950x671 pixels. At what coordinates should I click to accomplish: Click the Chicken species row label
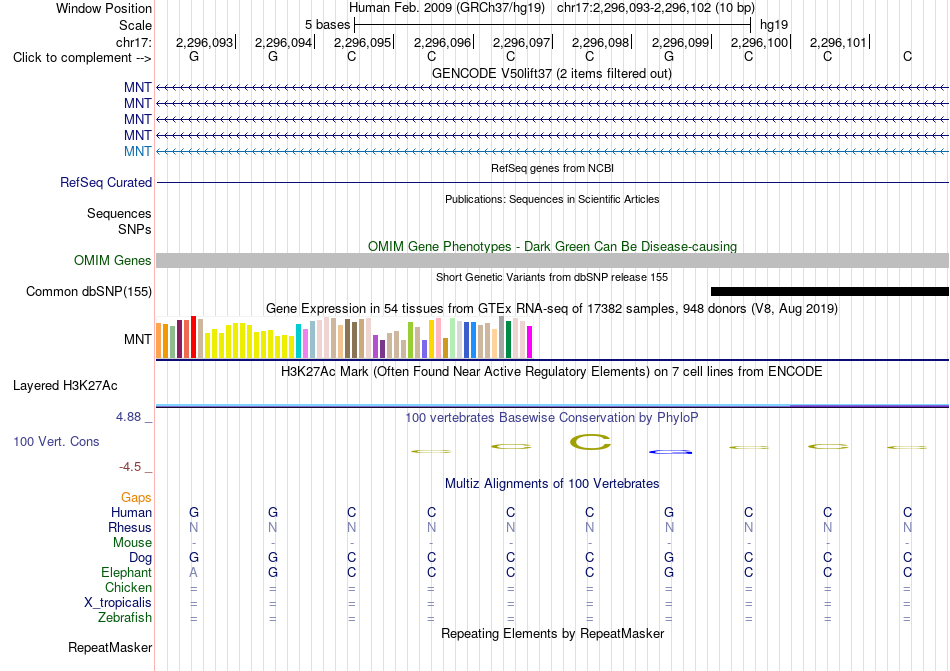[x=128, y=587]
